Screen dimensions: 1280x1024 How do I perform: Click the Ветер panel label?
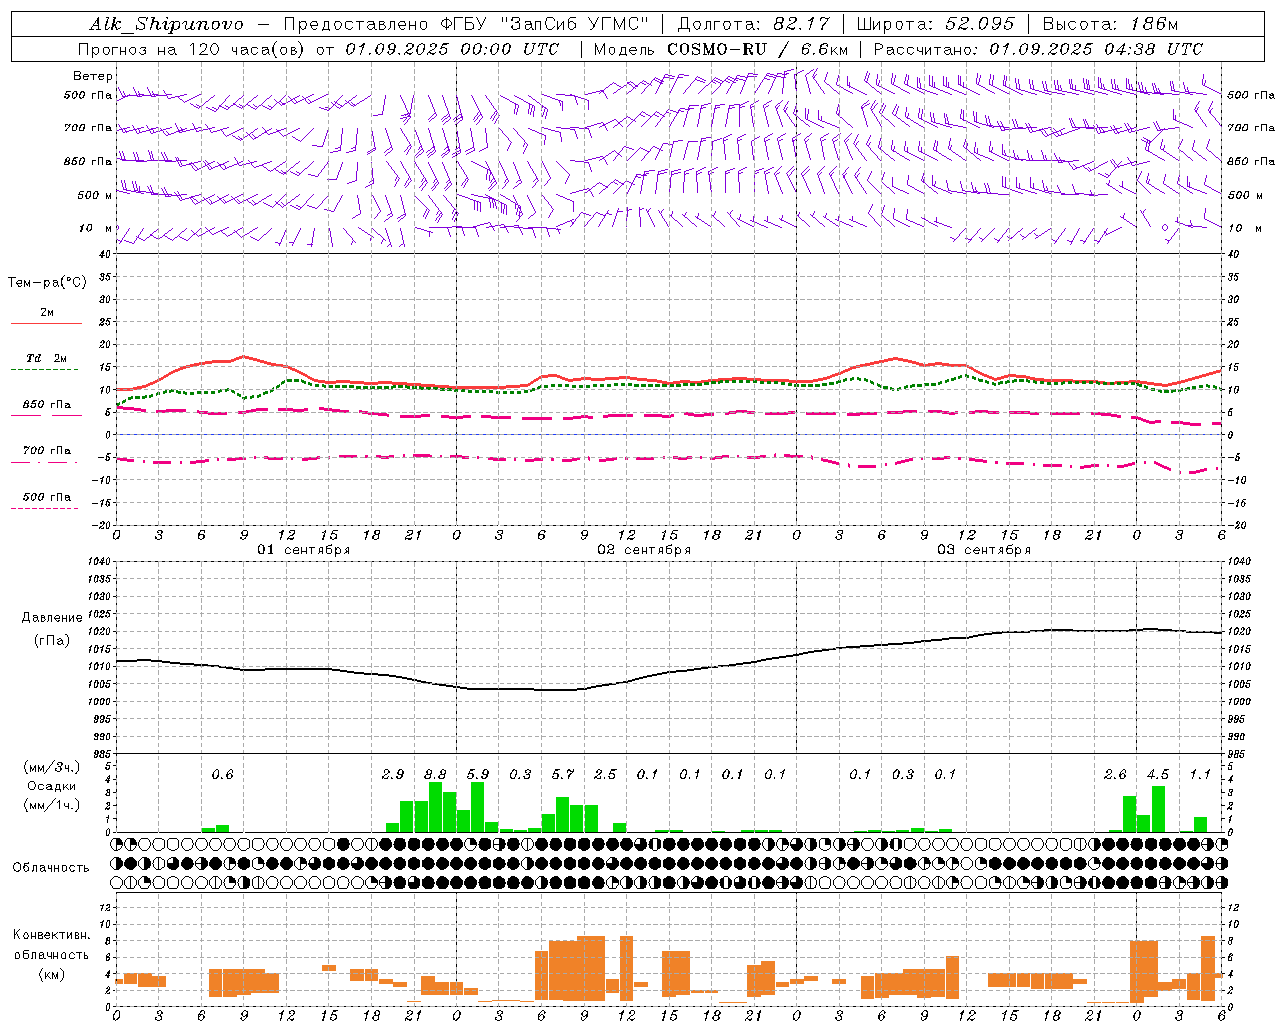pos(93,76)
